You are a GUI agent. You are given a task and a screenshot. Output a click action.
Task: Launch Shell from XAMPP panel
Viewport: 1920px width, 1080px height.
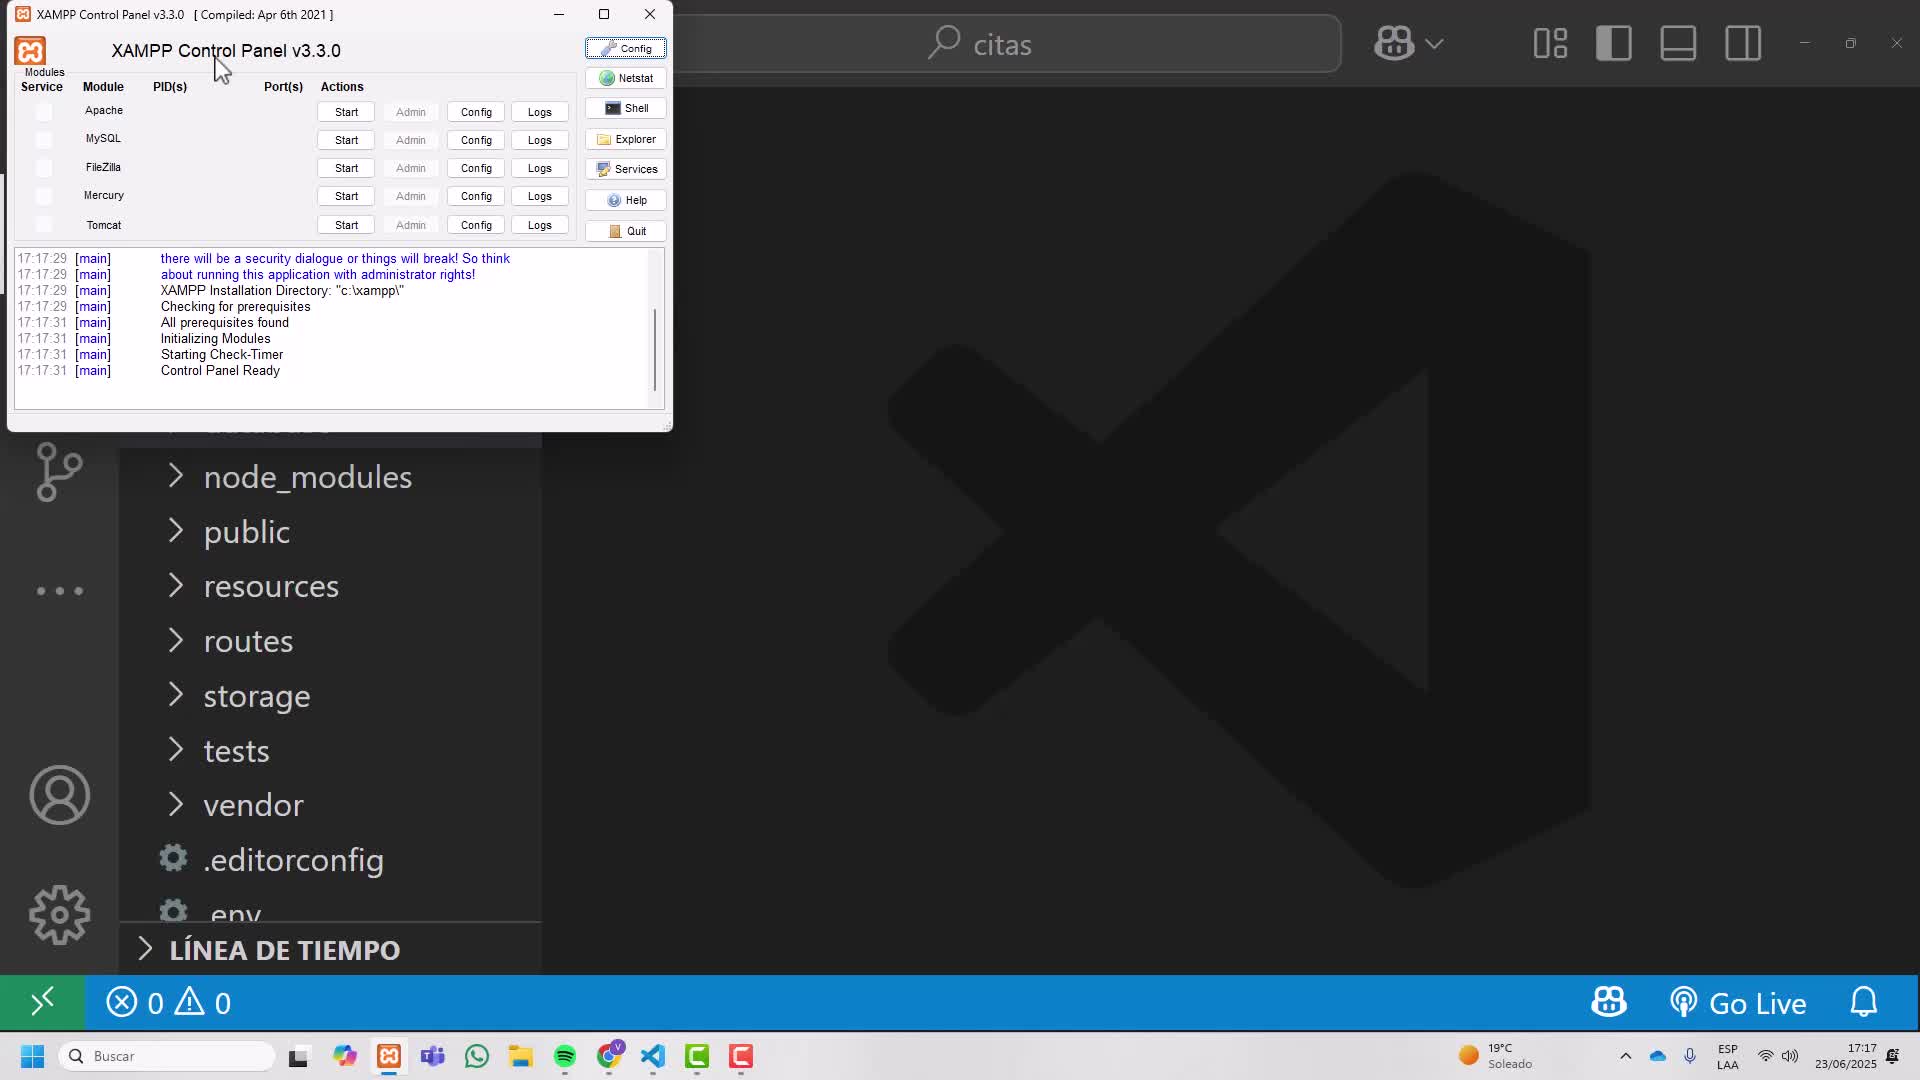click(626, 108)
